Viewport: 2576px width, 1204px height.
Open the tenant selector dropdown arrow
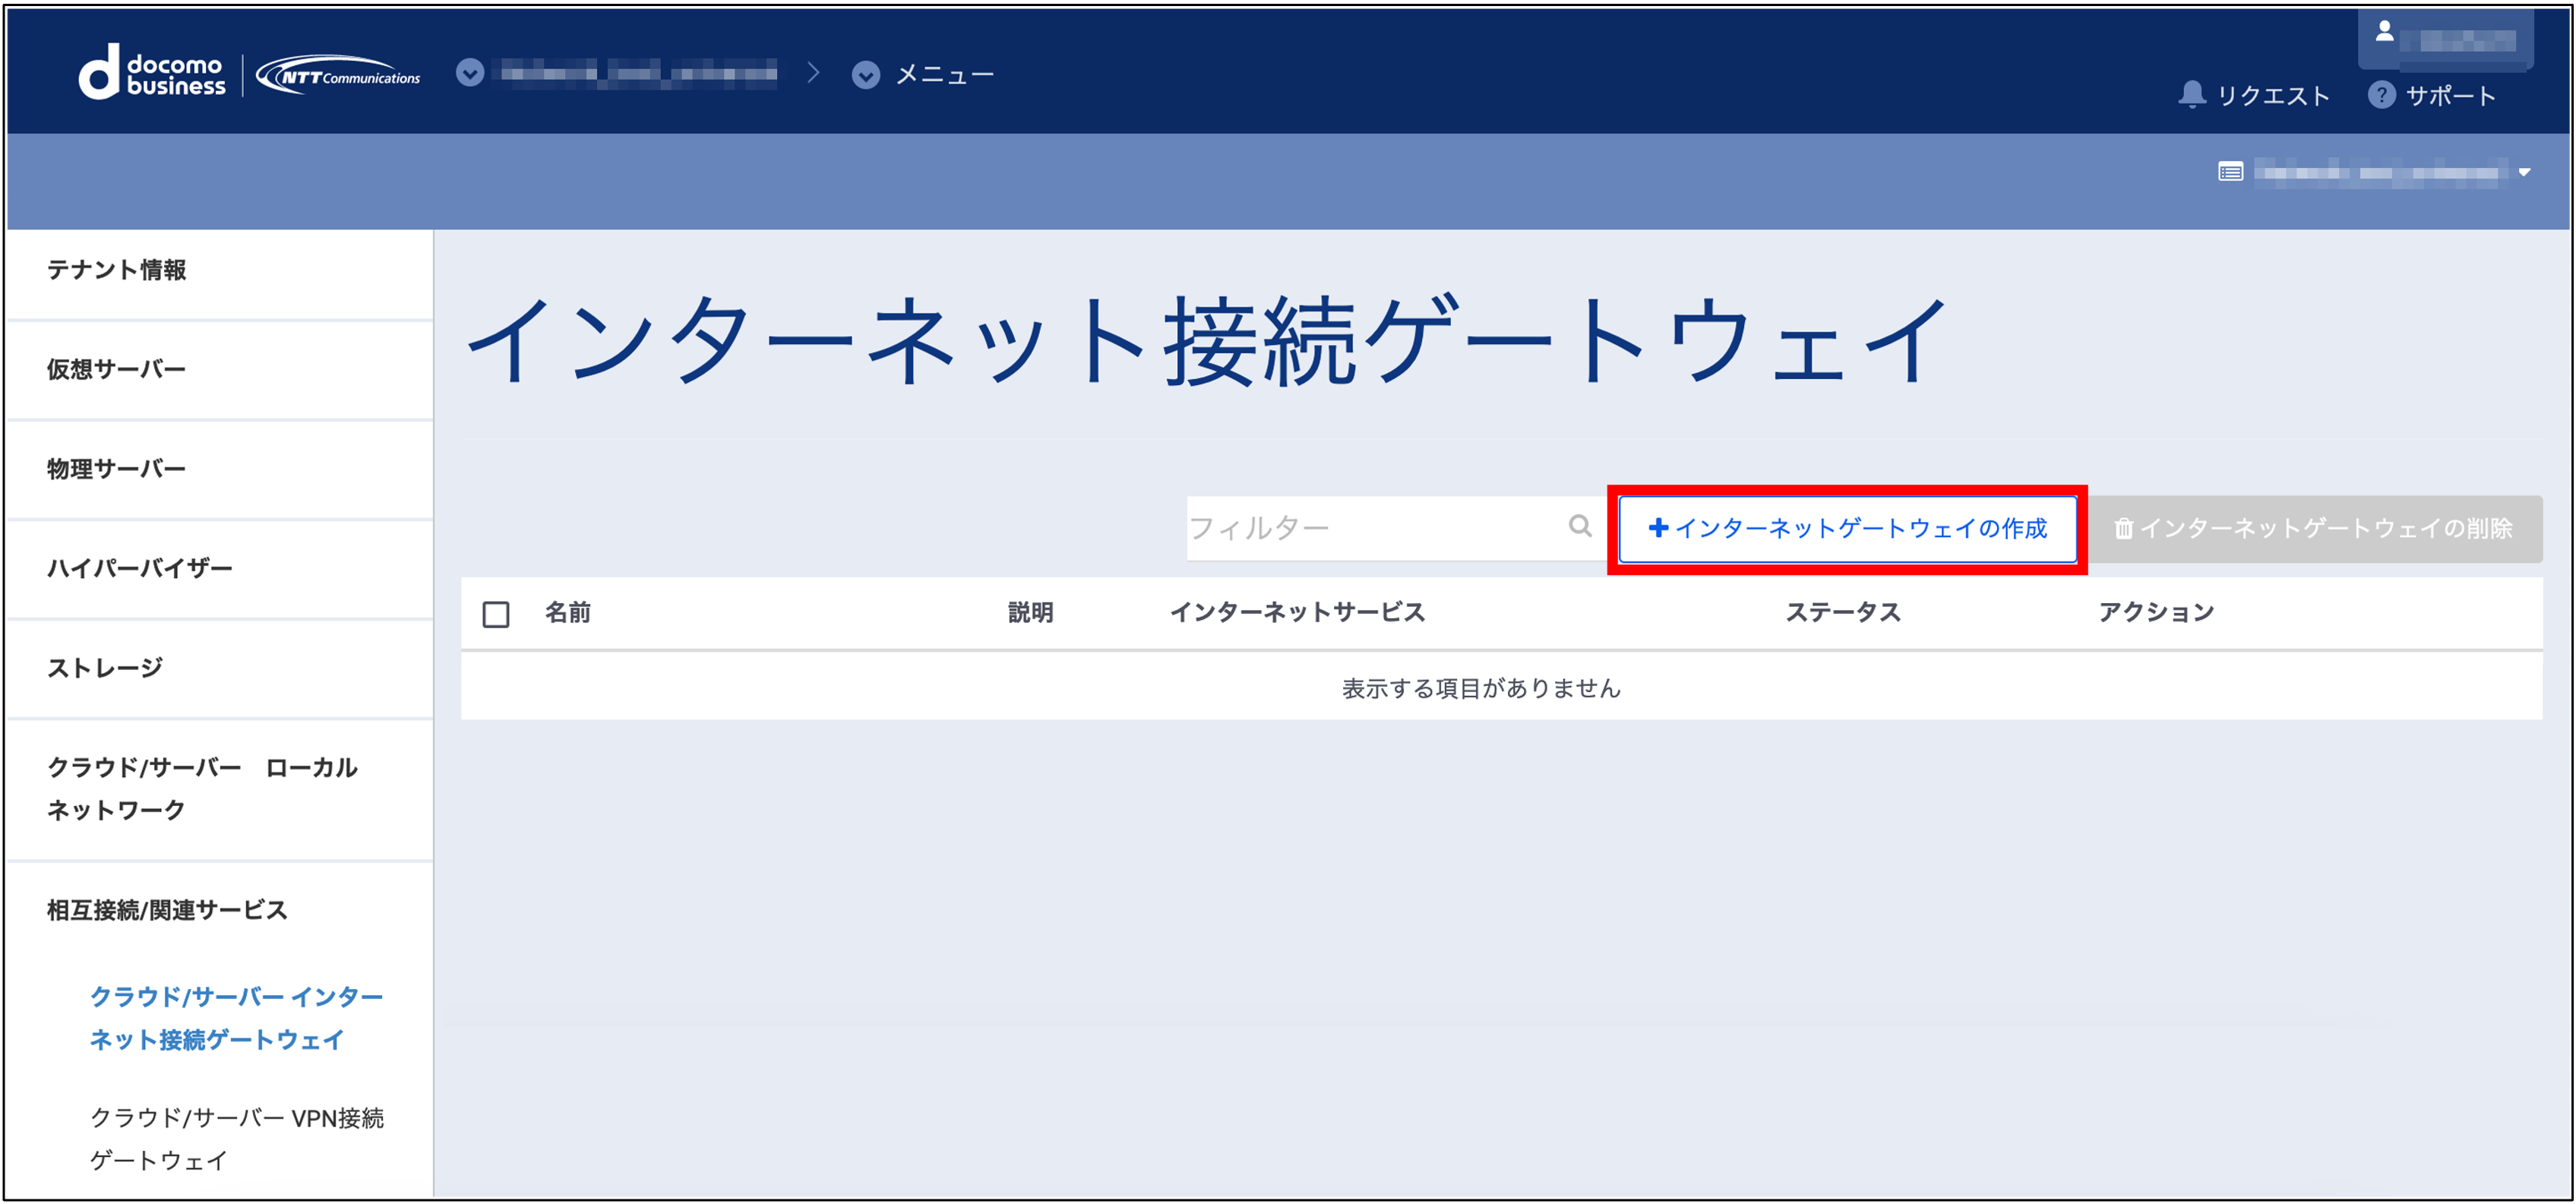coord(2524,172)
